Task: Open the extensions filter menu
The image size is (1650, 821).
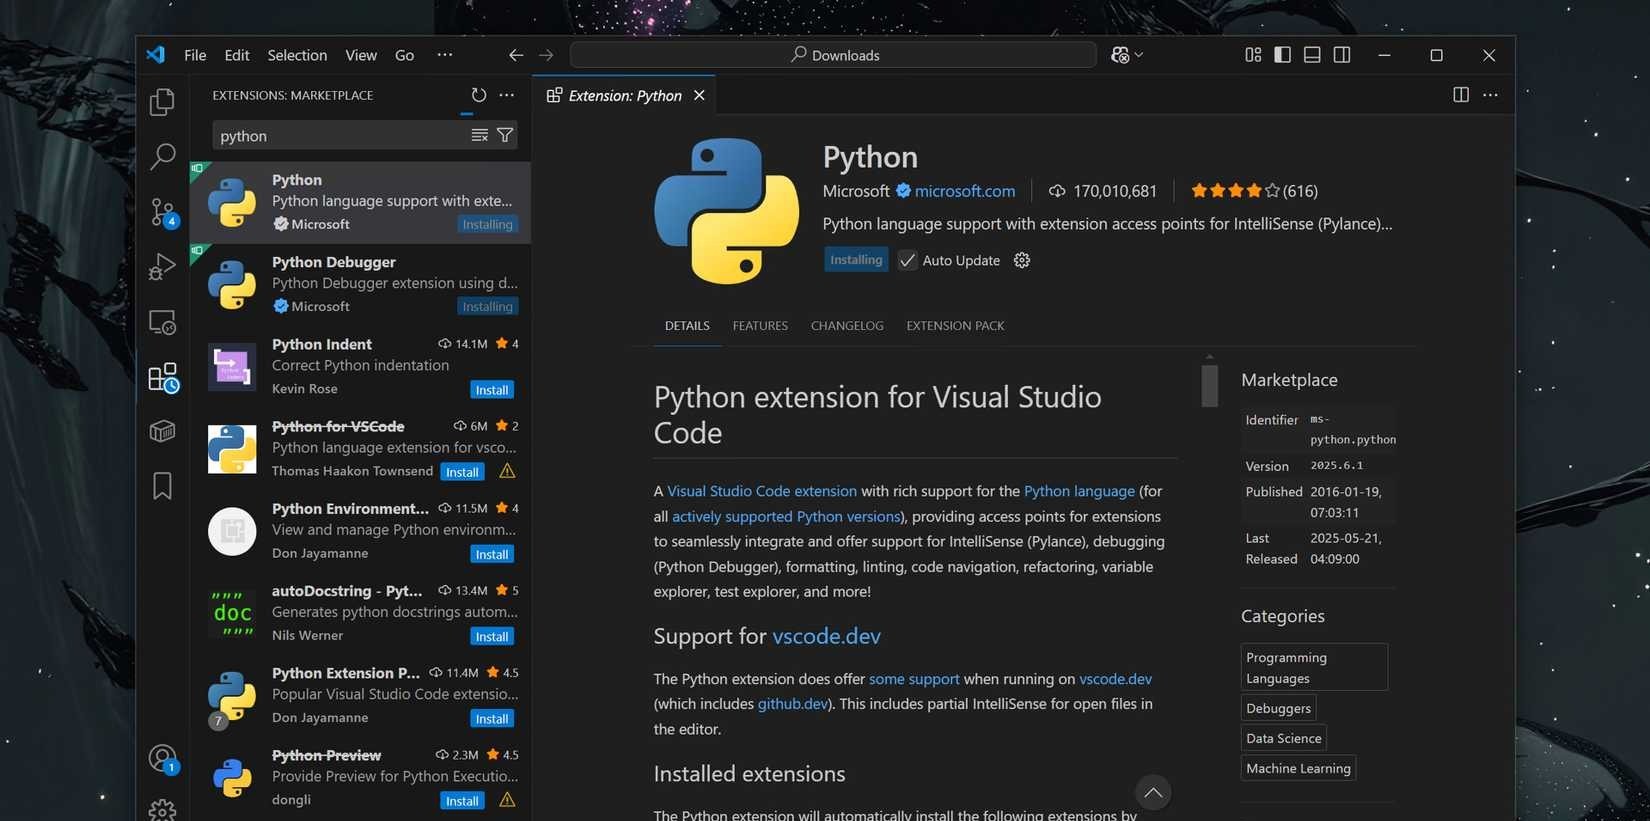Action: pyautogui.click(x=505, y=135)
